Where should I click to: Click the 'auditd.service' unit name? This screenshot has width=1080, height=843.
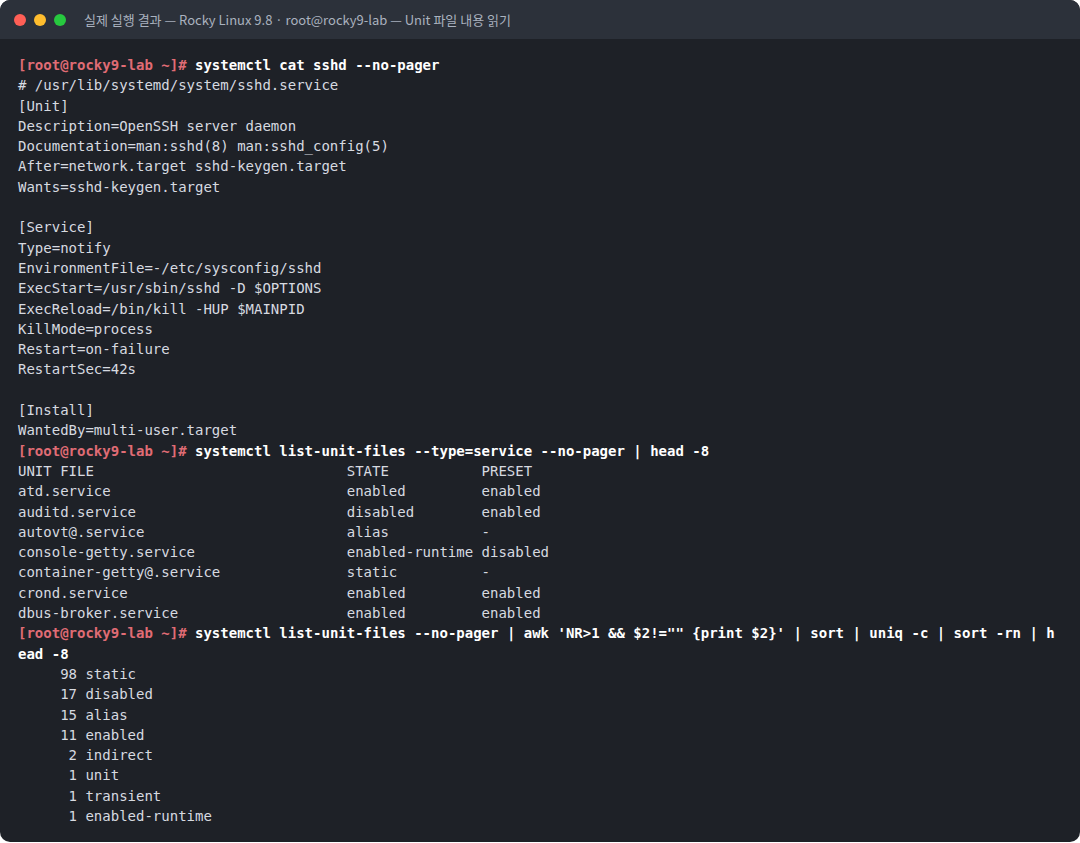point(76,512)
